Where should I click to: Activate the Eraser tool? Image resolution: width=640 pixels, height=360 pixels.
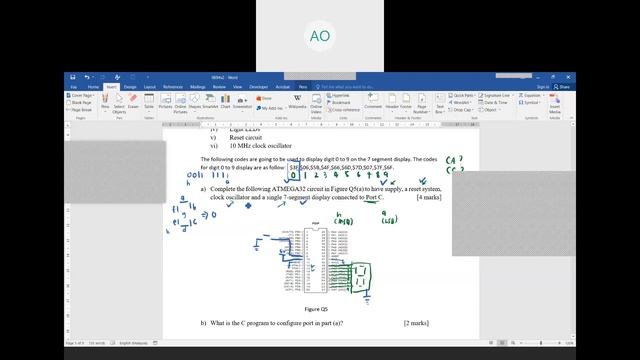pyautogui.click(x=133, y=101)
